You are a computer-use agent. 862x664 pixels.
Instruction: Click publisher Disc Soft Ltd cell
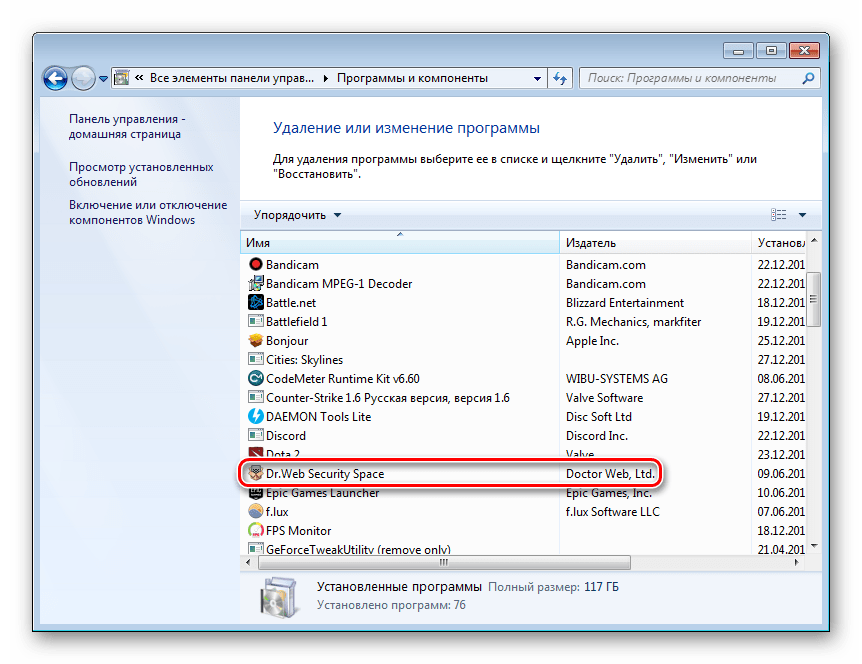(599, 417)
